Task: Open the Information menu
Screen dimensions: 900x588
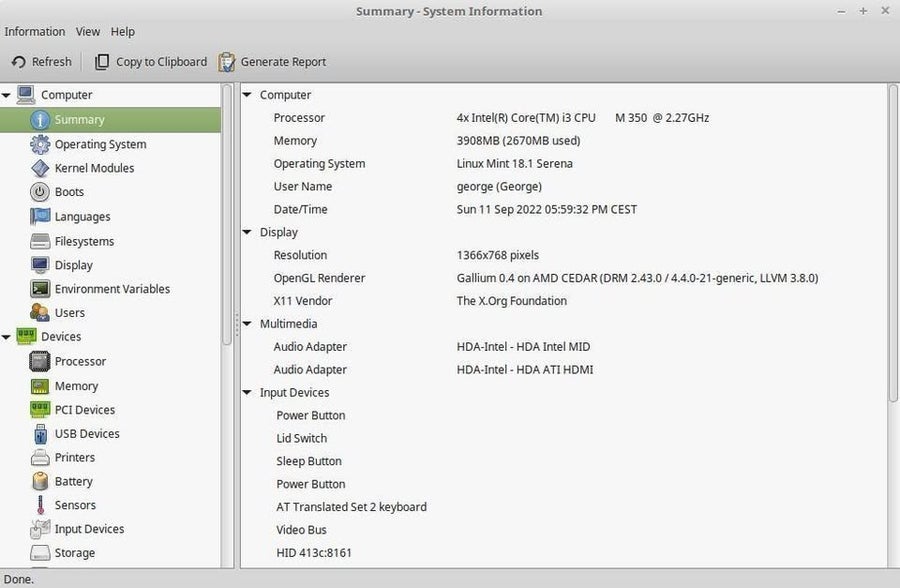Action: [x=34, y=32]
